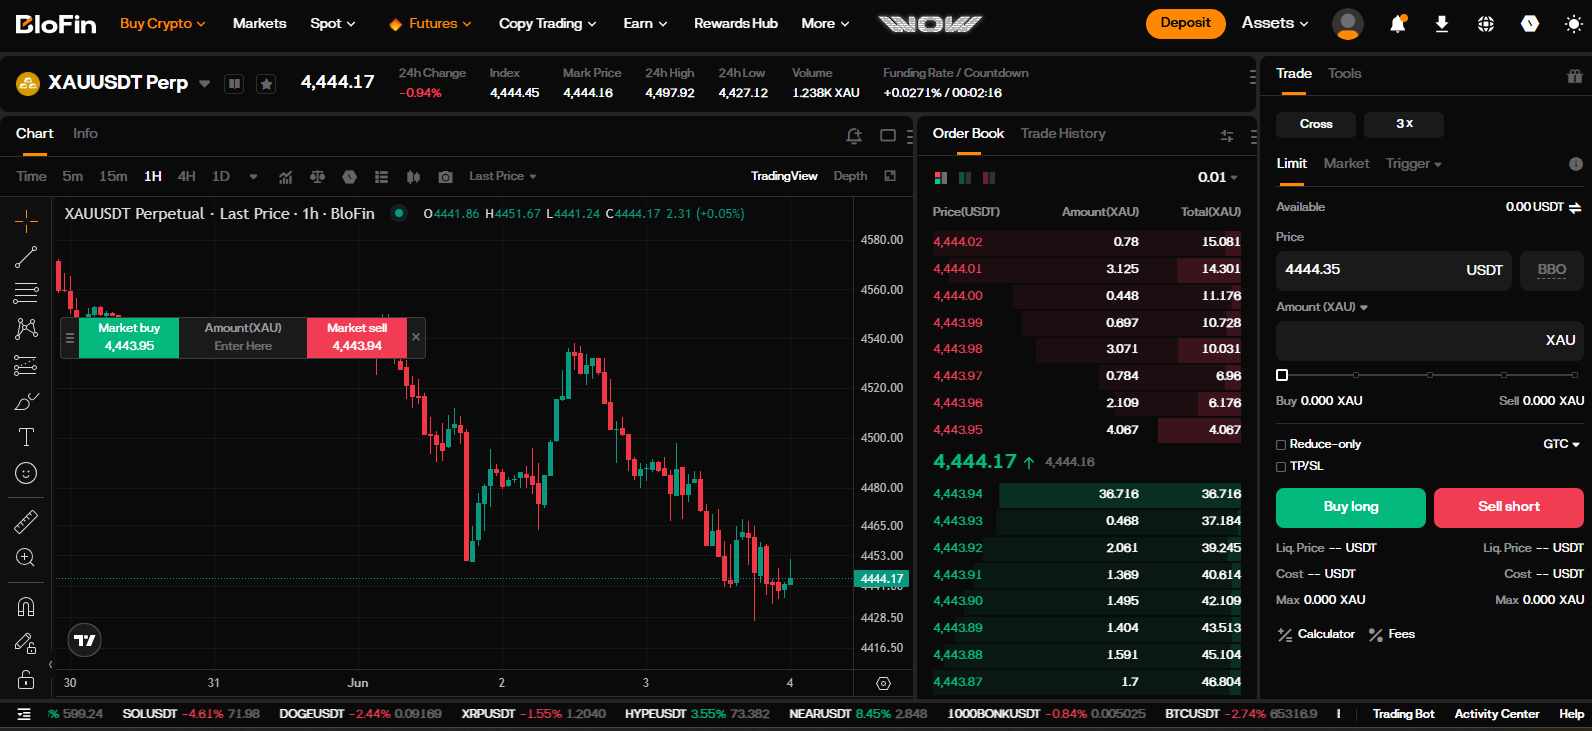
Task: Open the Tools tab in trade panel
Action: pyautogui.click(x=1344, y=73)
